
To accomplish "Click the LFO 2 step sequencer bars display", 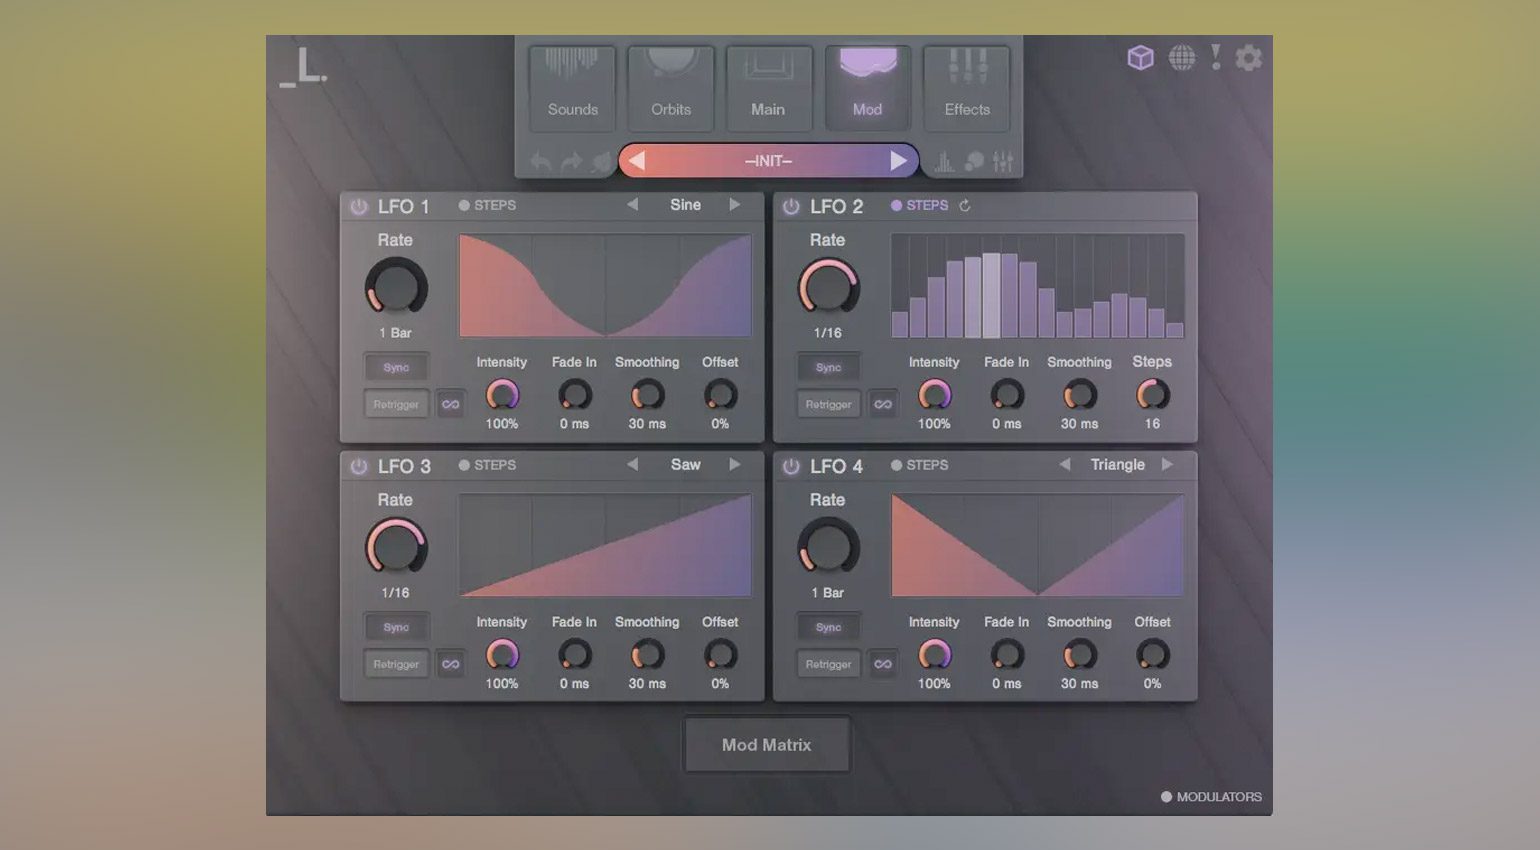I will click(1037, 286).
